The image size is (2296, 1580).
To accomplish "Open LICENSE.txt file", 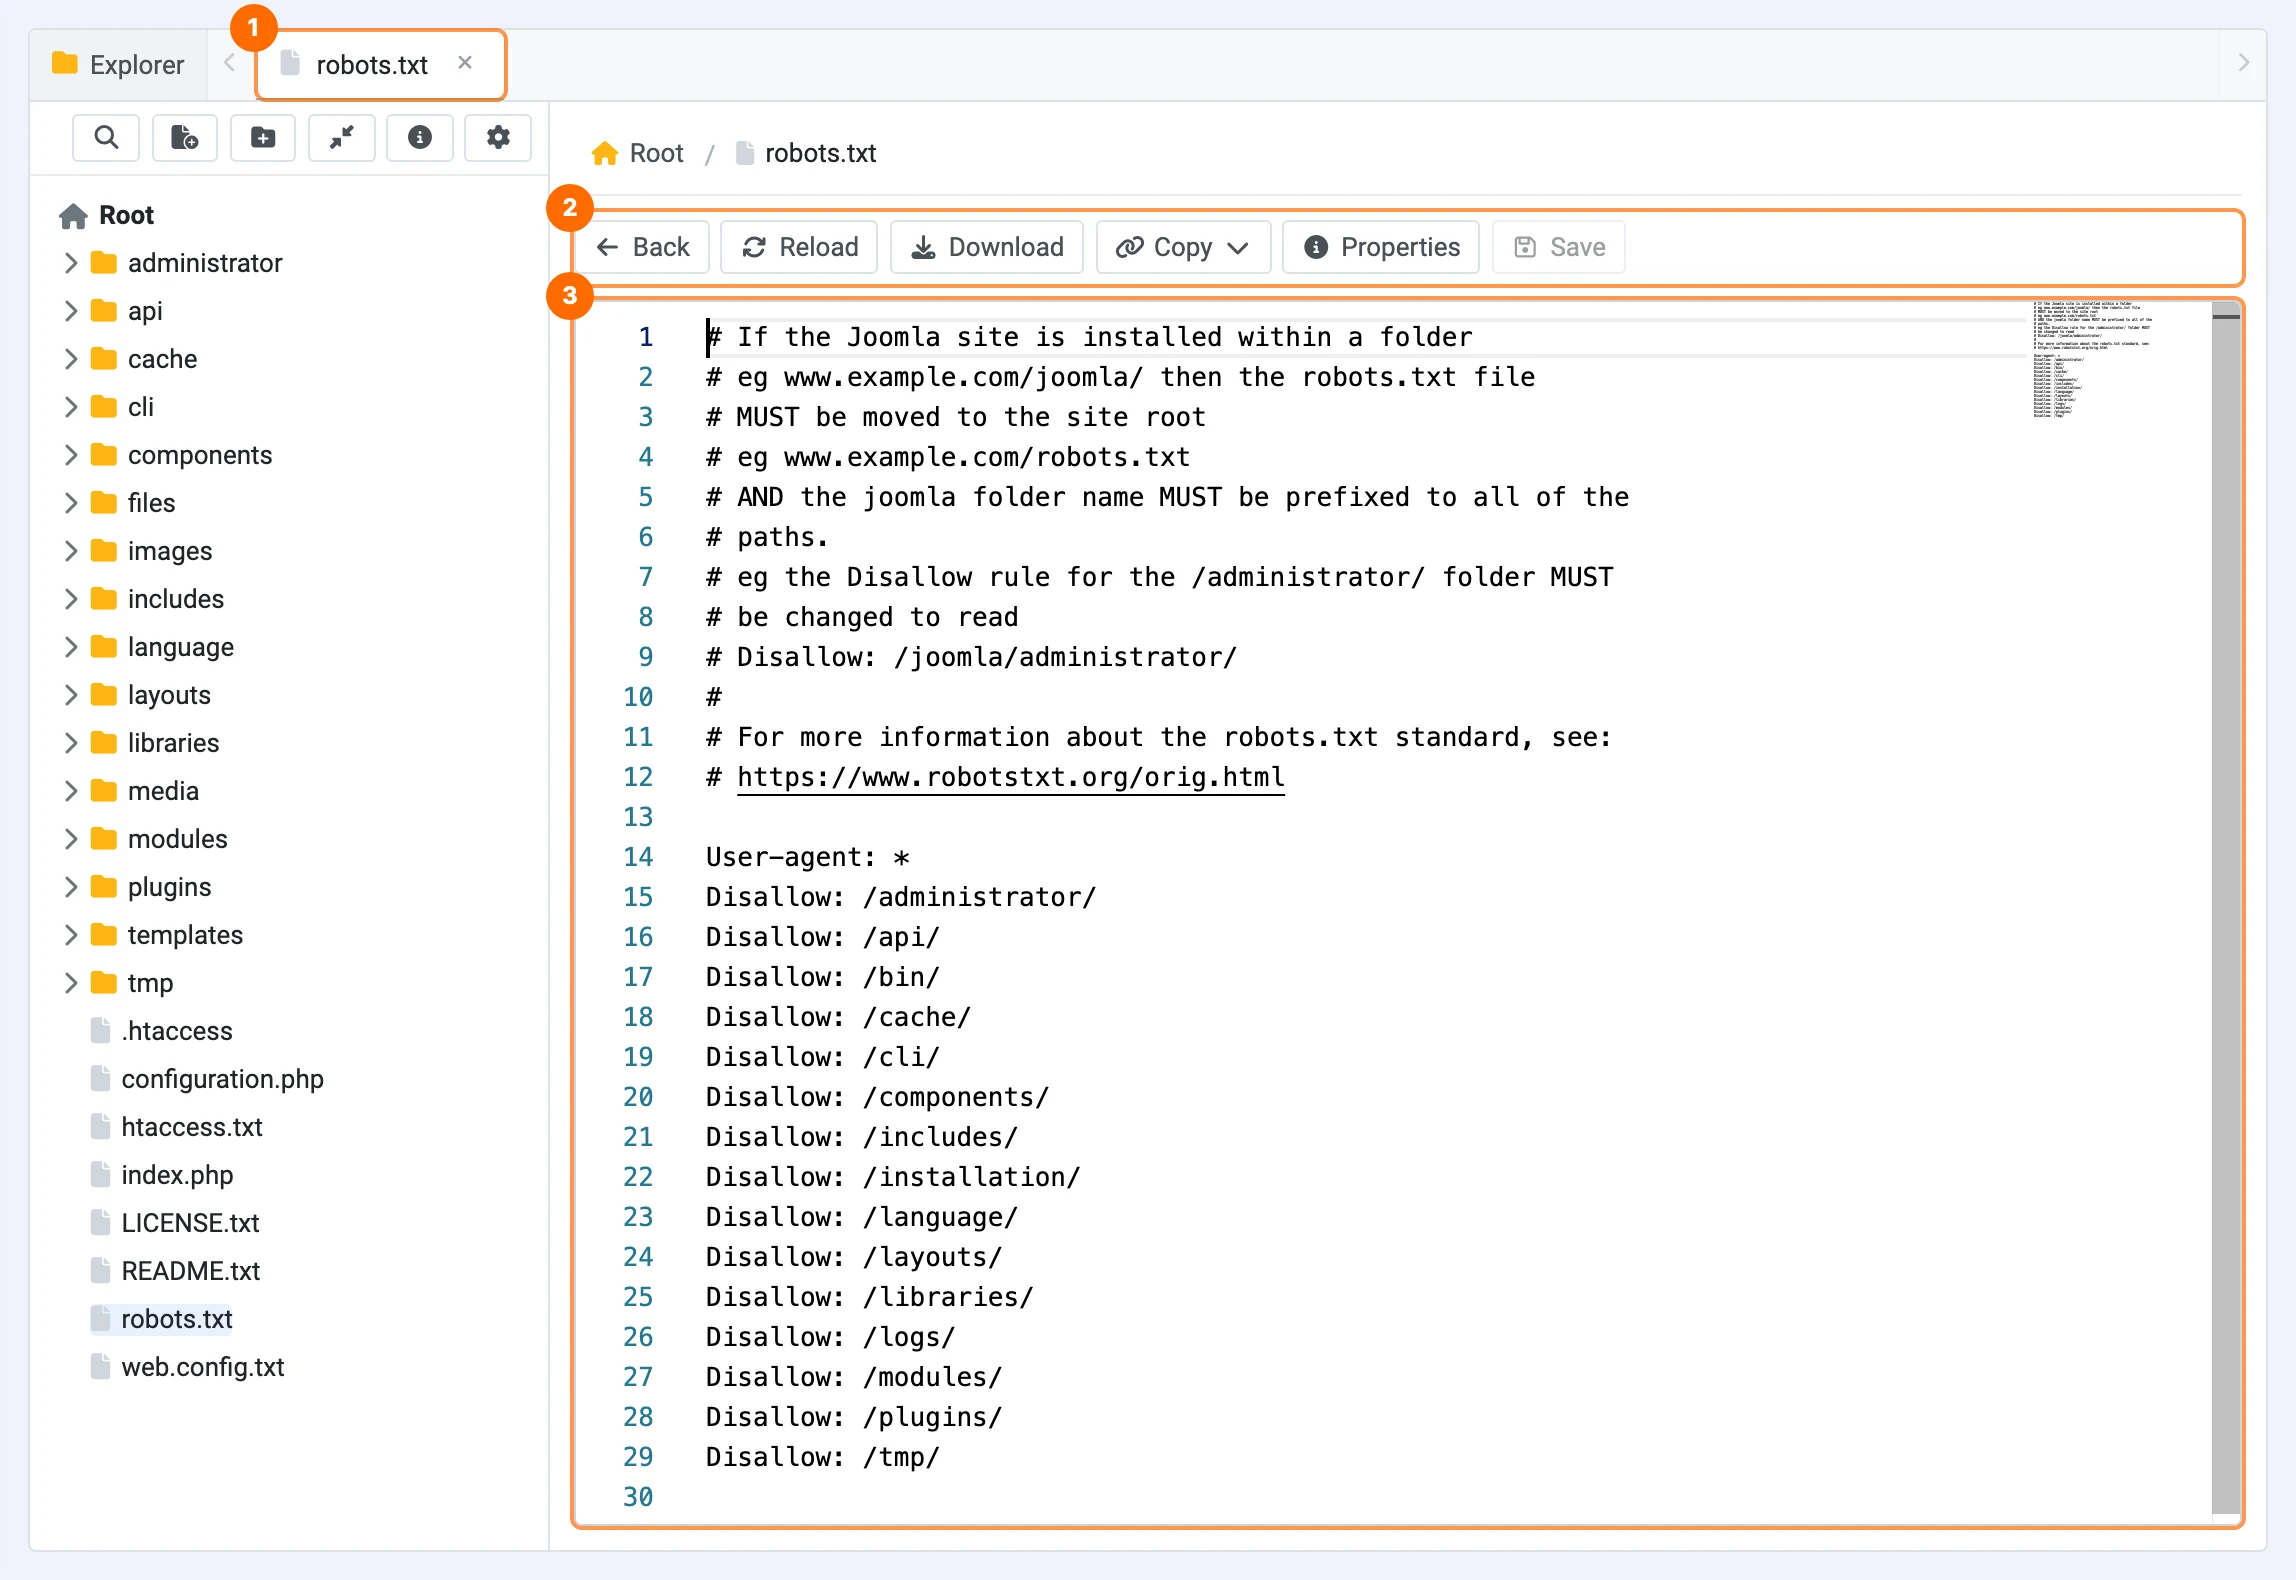I will [175, 1223].
